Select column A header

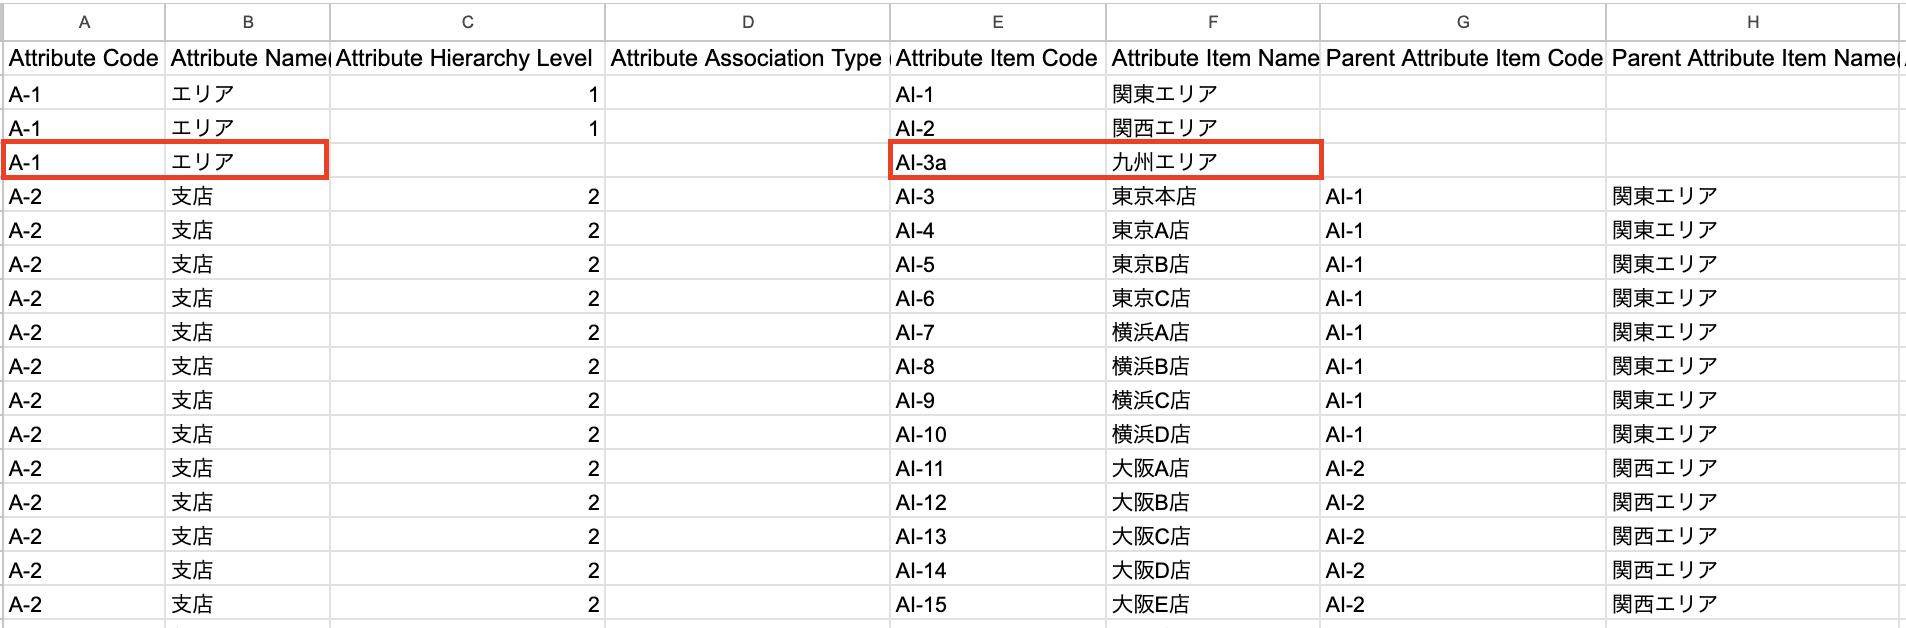click(84, 22)
